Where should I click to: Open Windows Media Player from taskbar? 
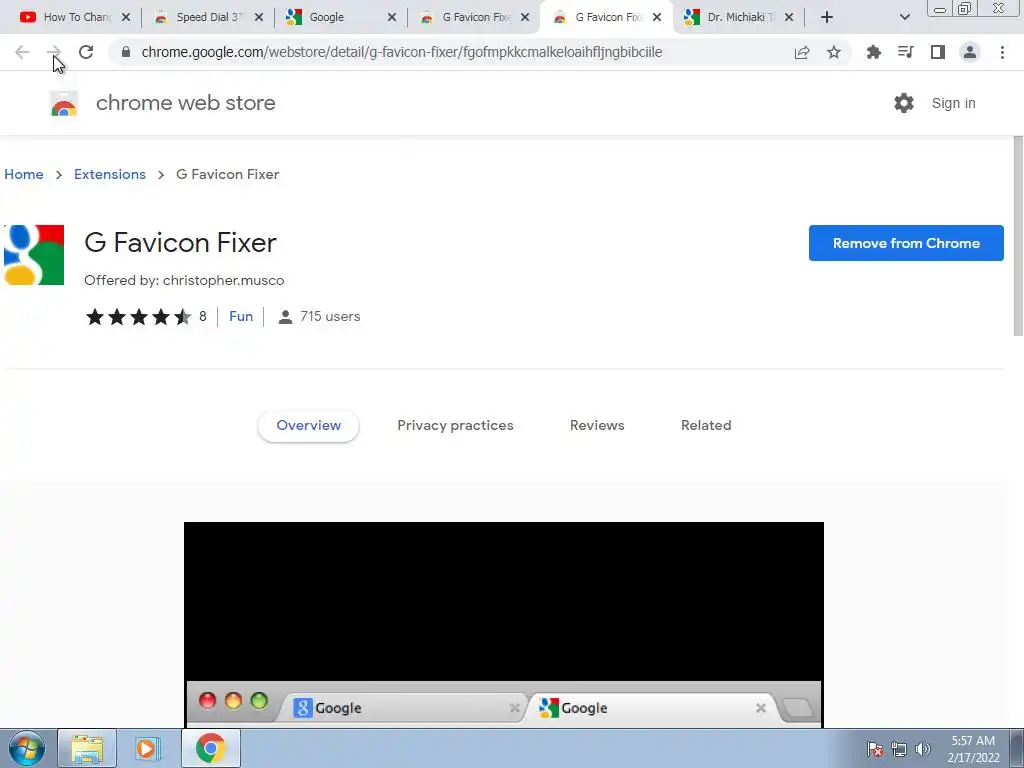147,748
